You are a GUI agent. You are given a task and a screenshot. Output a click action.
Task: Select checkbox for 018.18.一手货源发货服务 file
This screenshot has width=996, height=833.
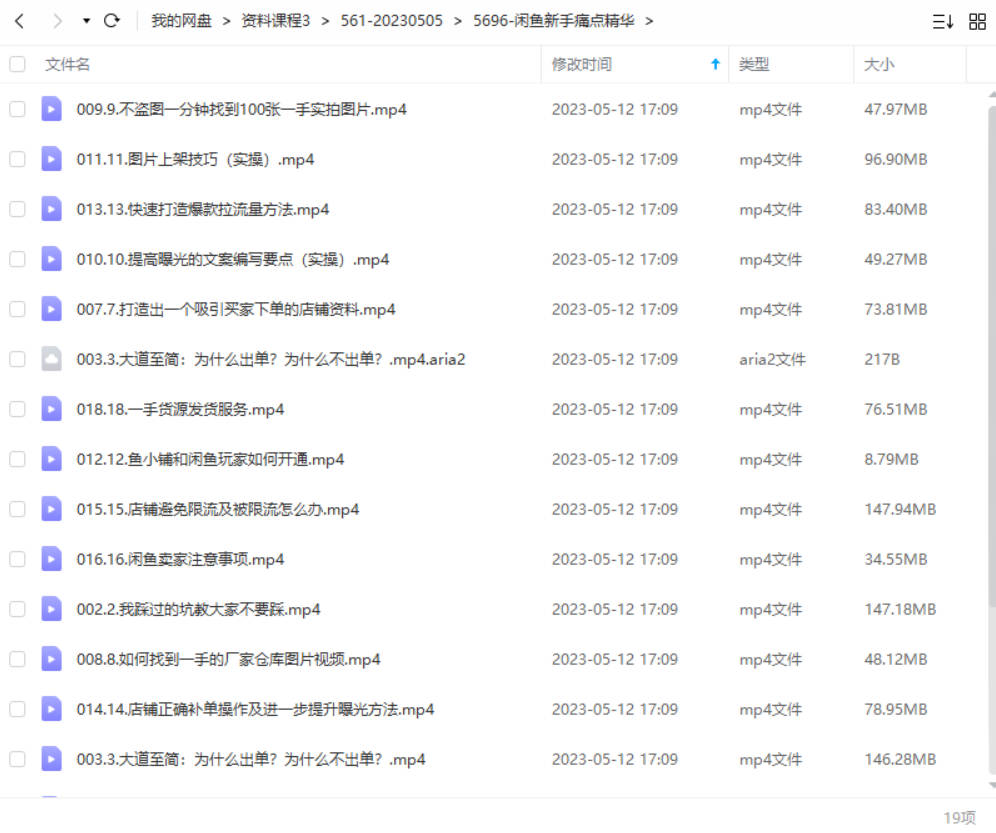click(x=17, y=409)
